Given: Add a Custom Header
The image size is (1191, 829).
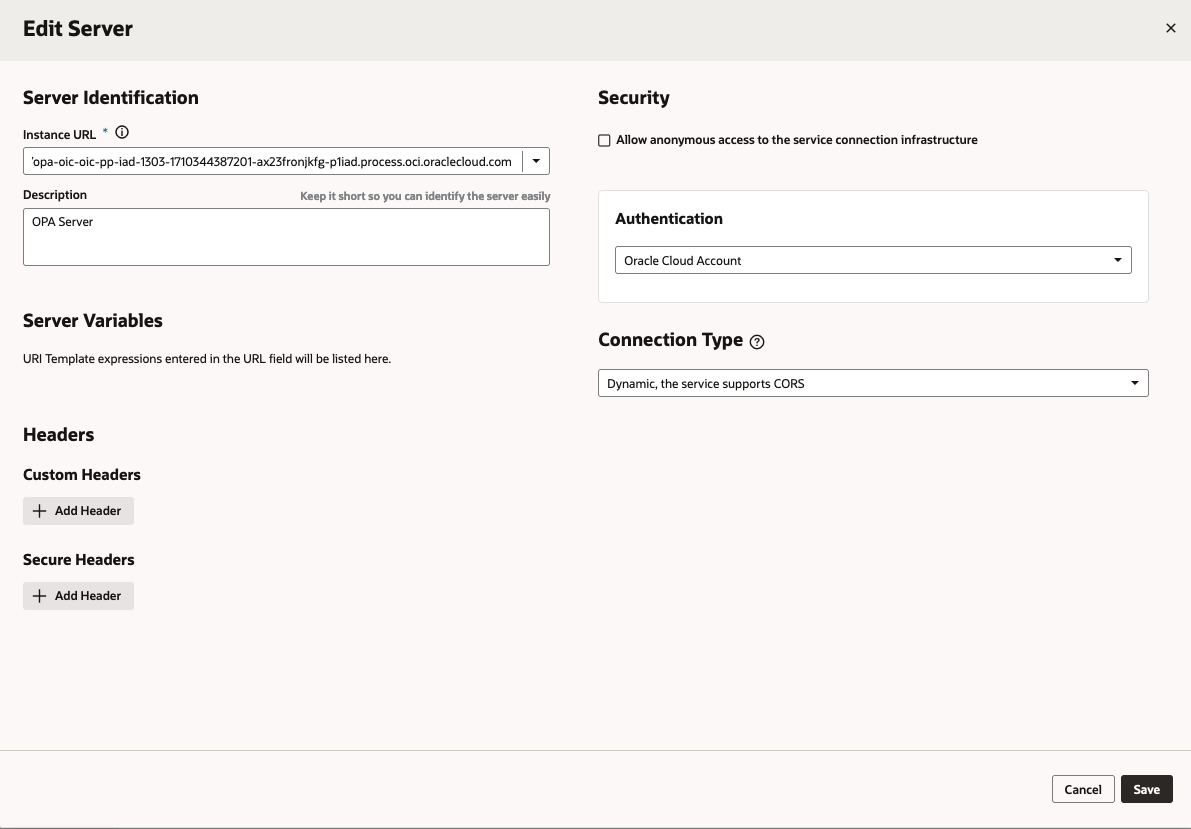Looking at the screenshot, I should (78, 510).
